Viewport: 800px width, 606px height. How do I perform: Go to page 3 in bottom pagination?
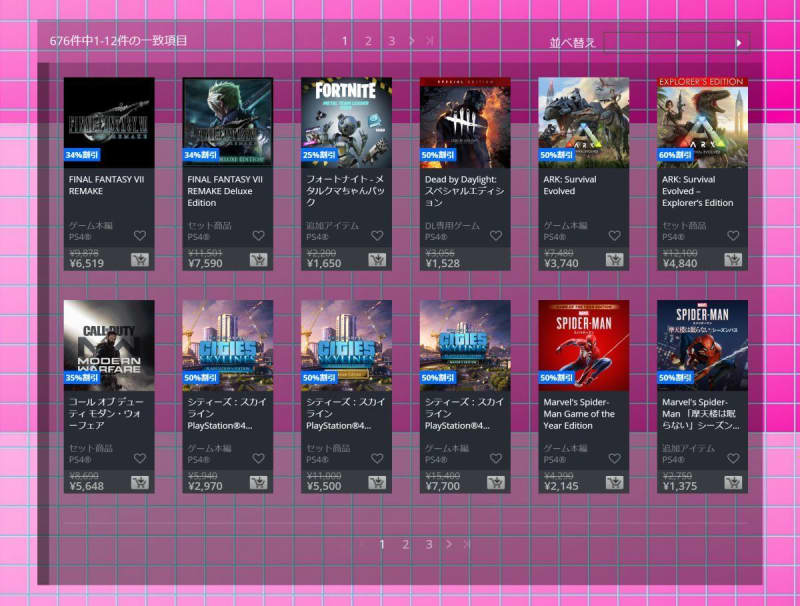429,544
